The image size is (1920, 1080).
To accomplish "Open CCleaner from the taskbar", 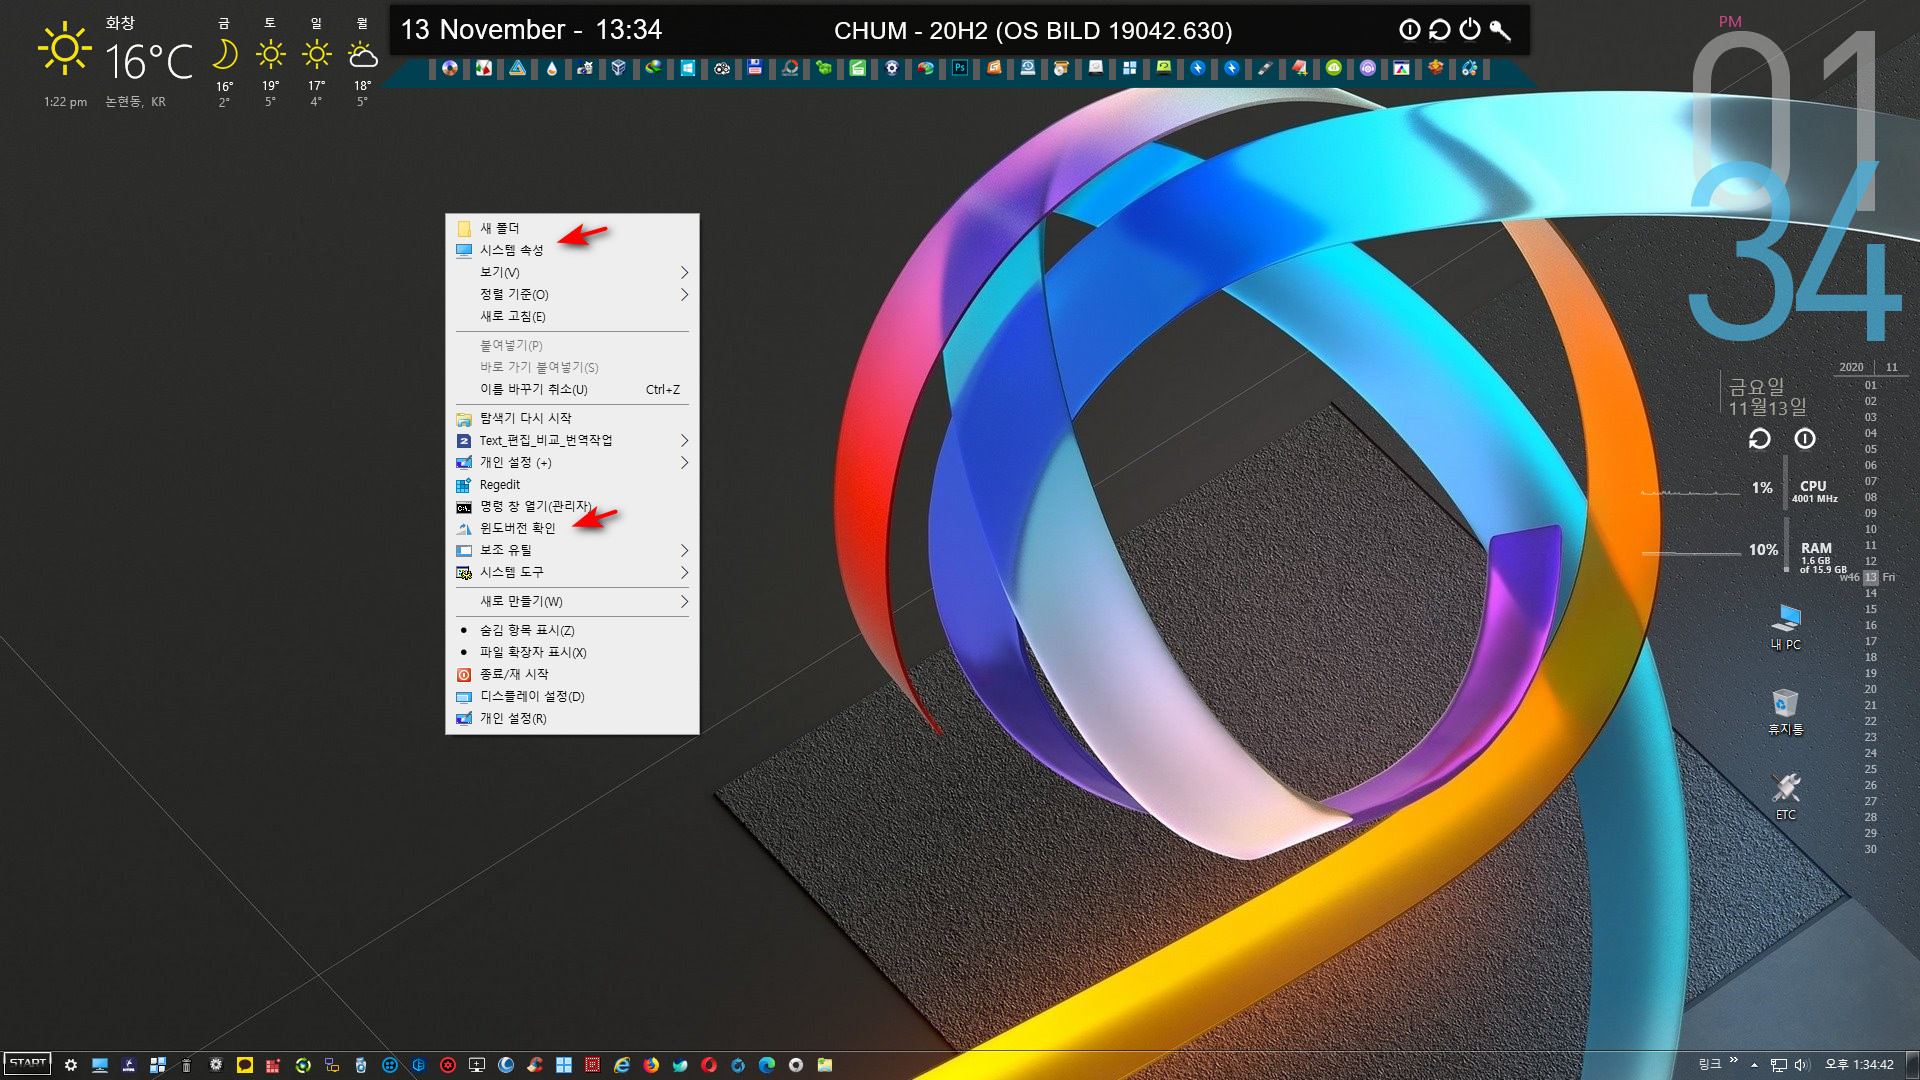I will click(535, 1065).
